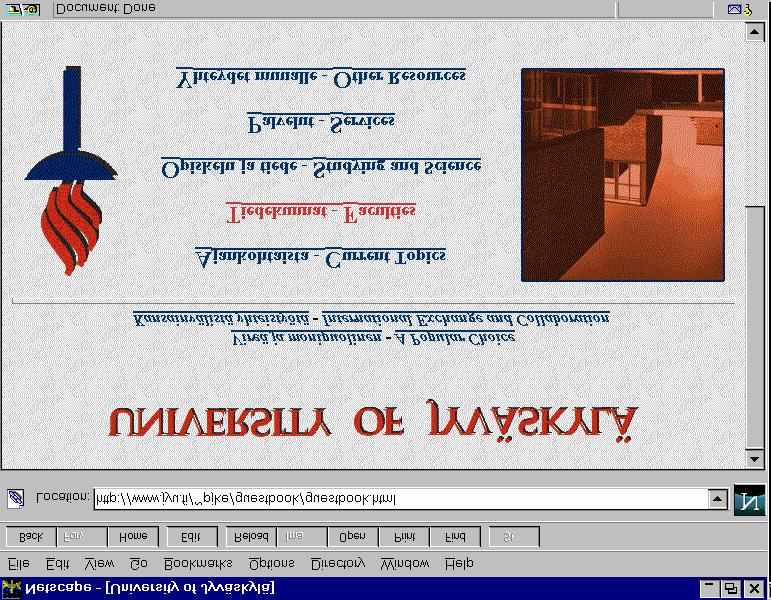Screen dimensions: 771x600
Task: Open the Tiedekunnat - Faculties link
Action: [x=321, y=212]
